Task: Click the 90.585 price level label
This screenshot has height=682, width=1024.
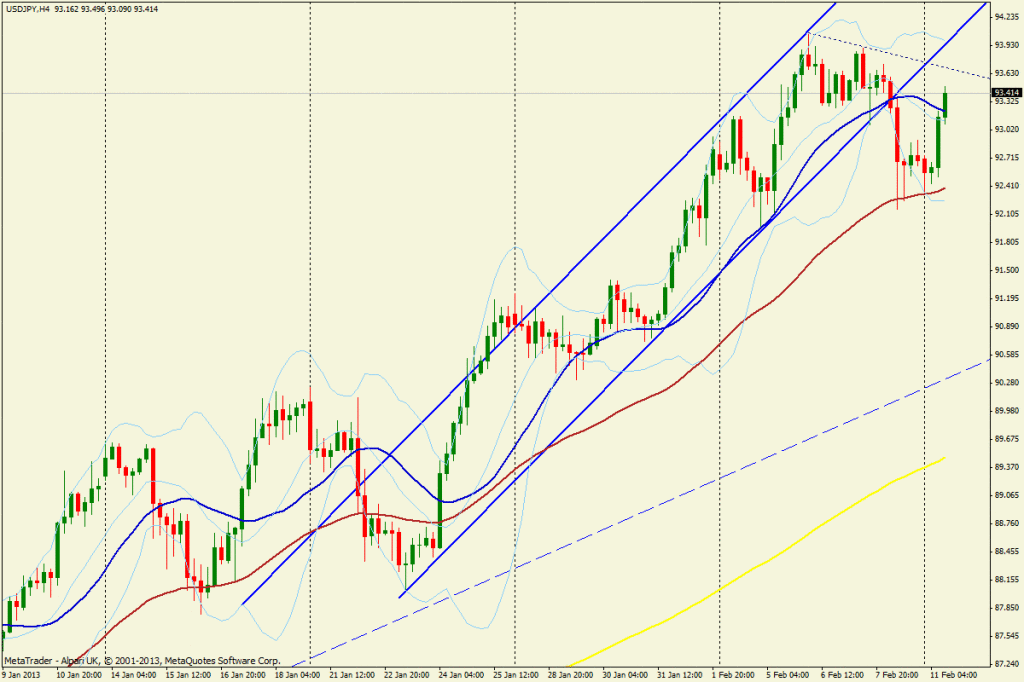Action: [x=1006, y=355]
